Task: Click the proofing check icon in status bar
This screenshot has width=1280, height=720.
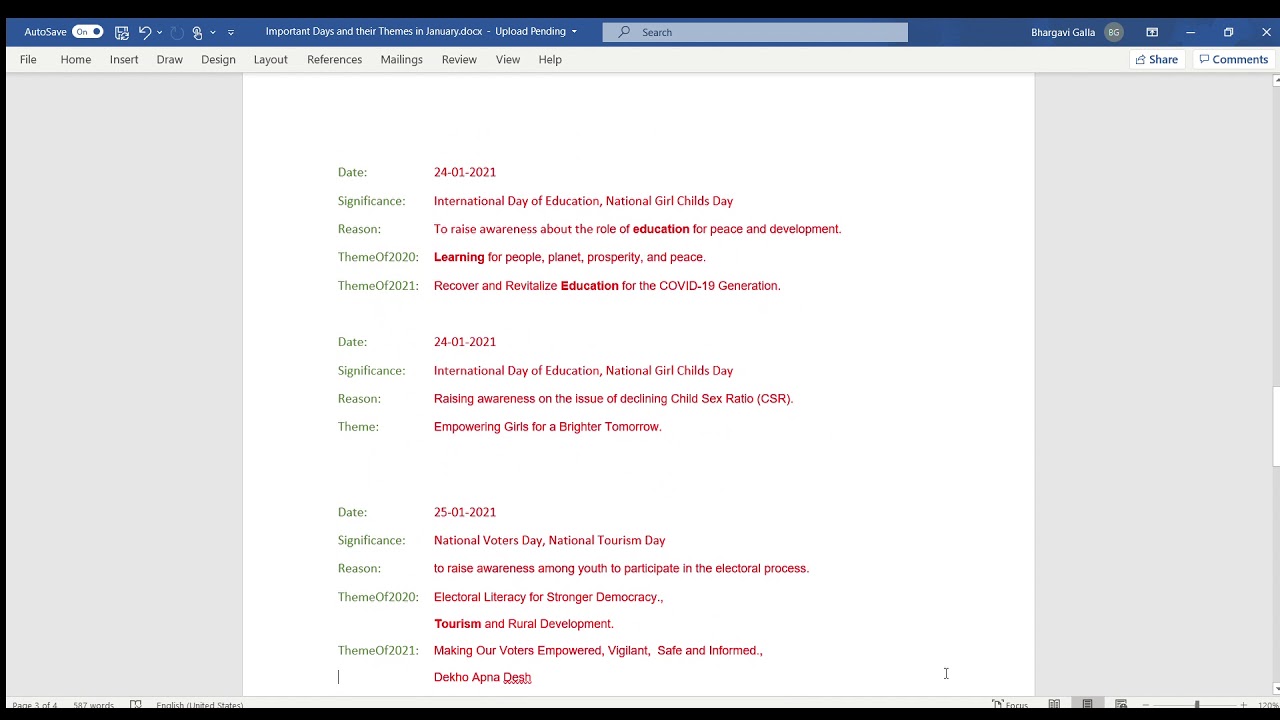Action: (x=136, y=705)
